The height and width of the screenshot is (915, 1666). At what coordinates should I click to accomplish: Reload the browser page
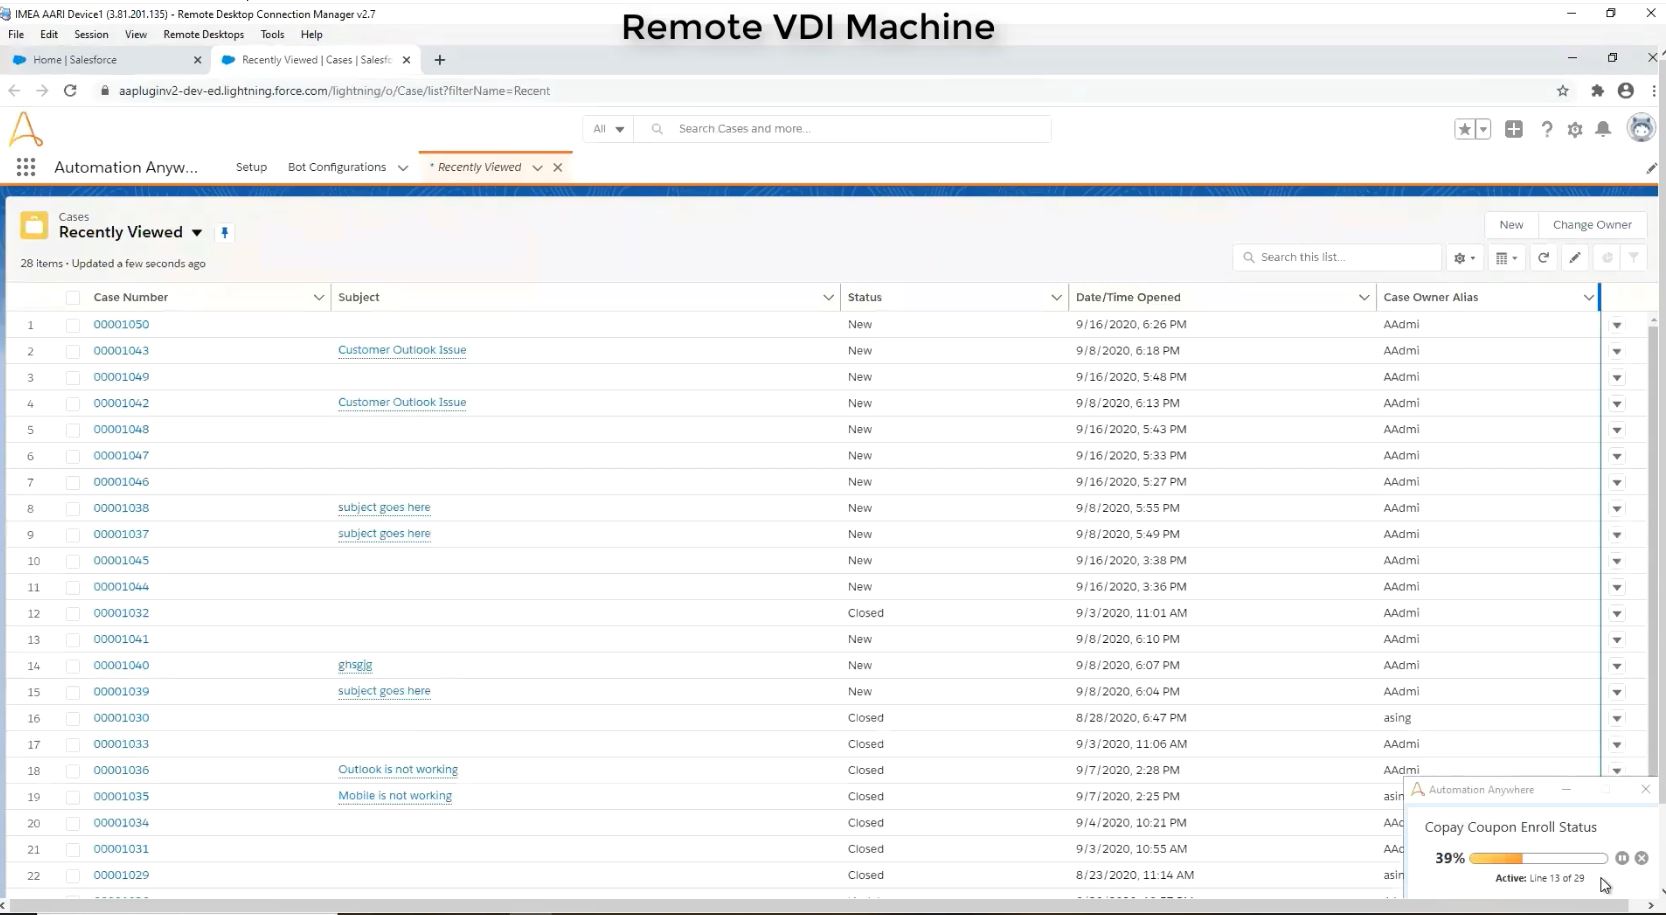(x=70, y=91)
